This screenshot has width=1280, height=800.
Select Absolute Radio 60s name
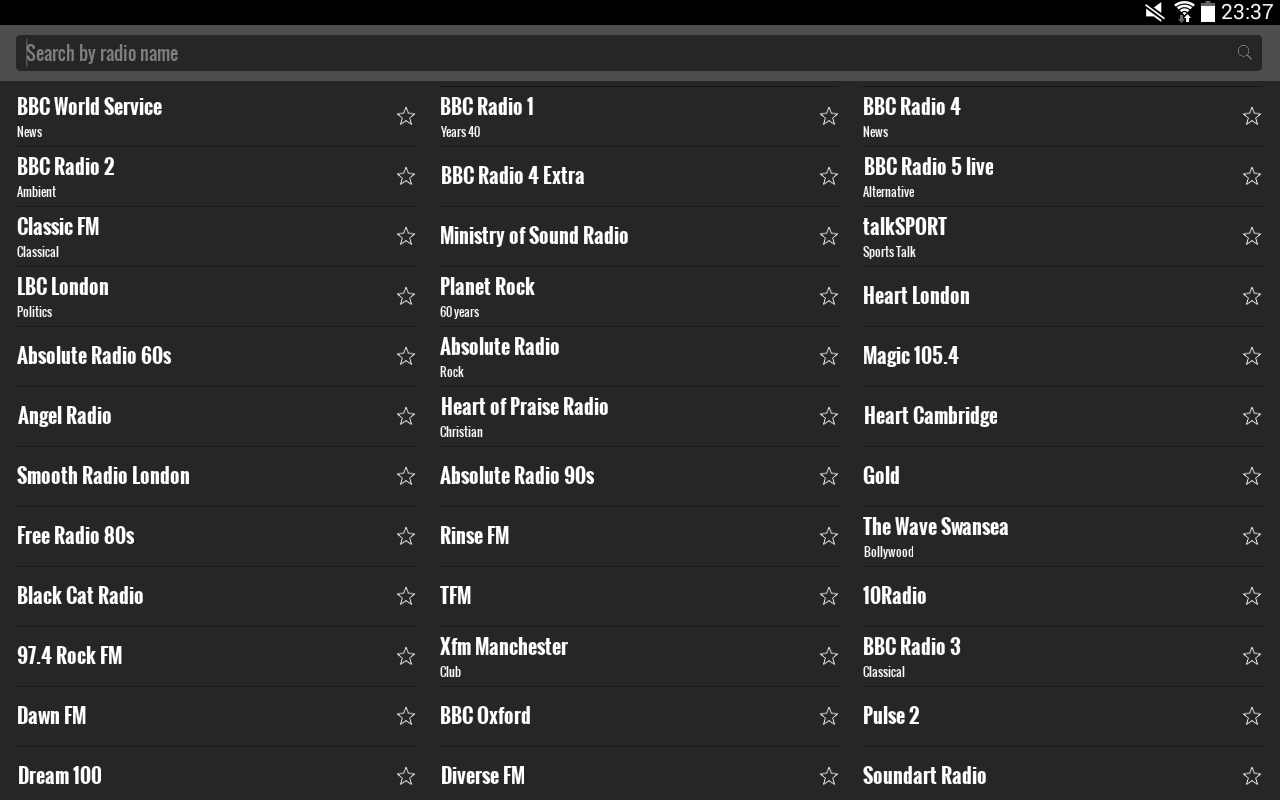pos(94,356)
